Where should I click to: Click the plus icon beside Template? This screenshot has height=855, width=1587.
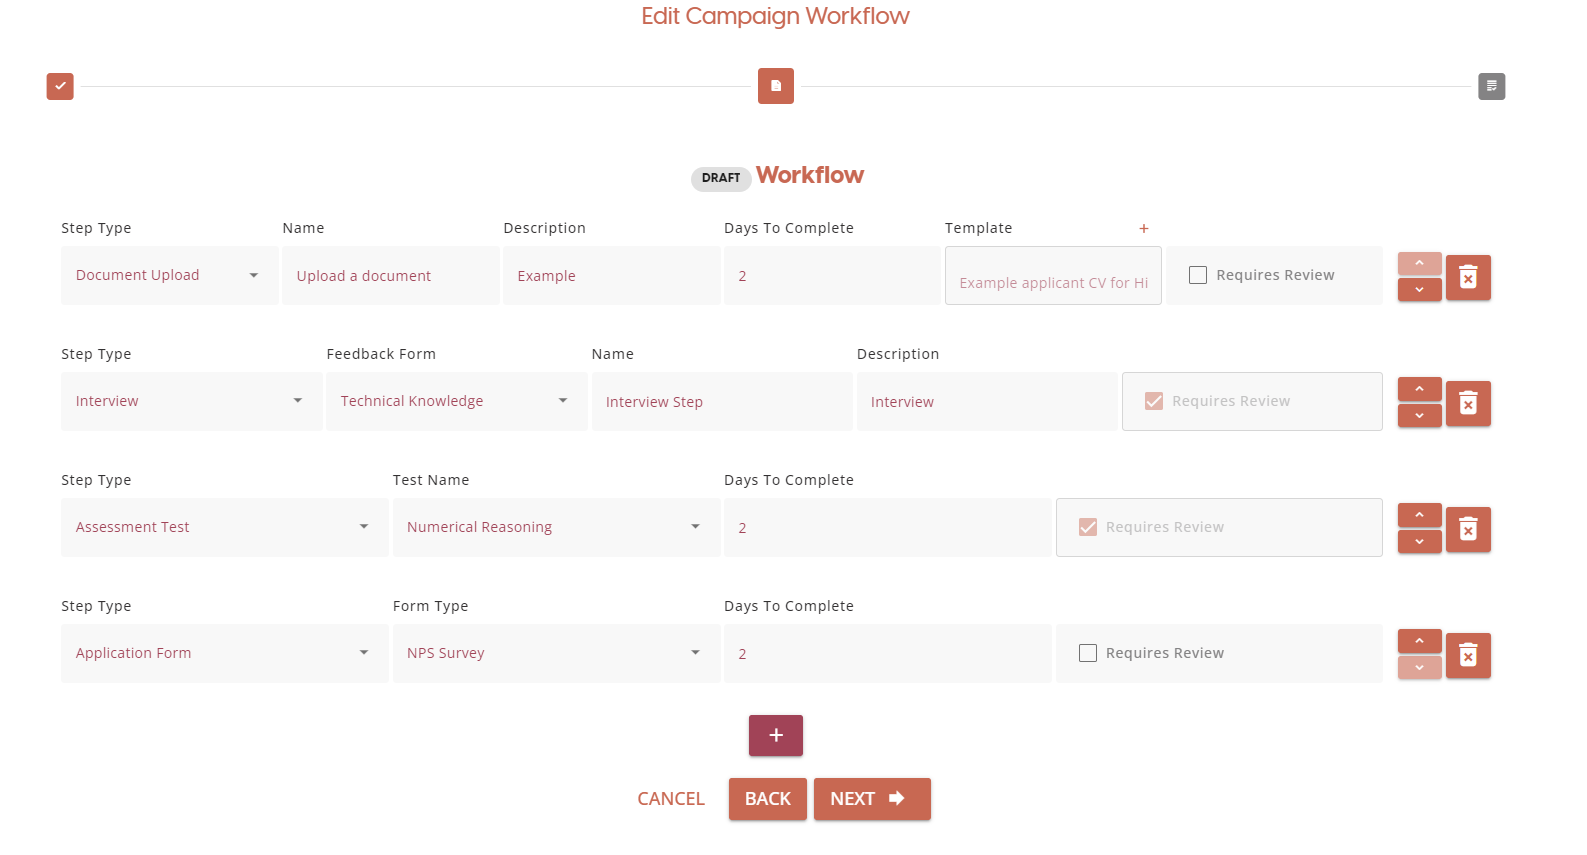pos(1144,229)
